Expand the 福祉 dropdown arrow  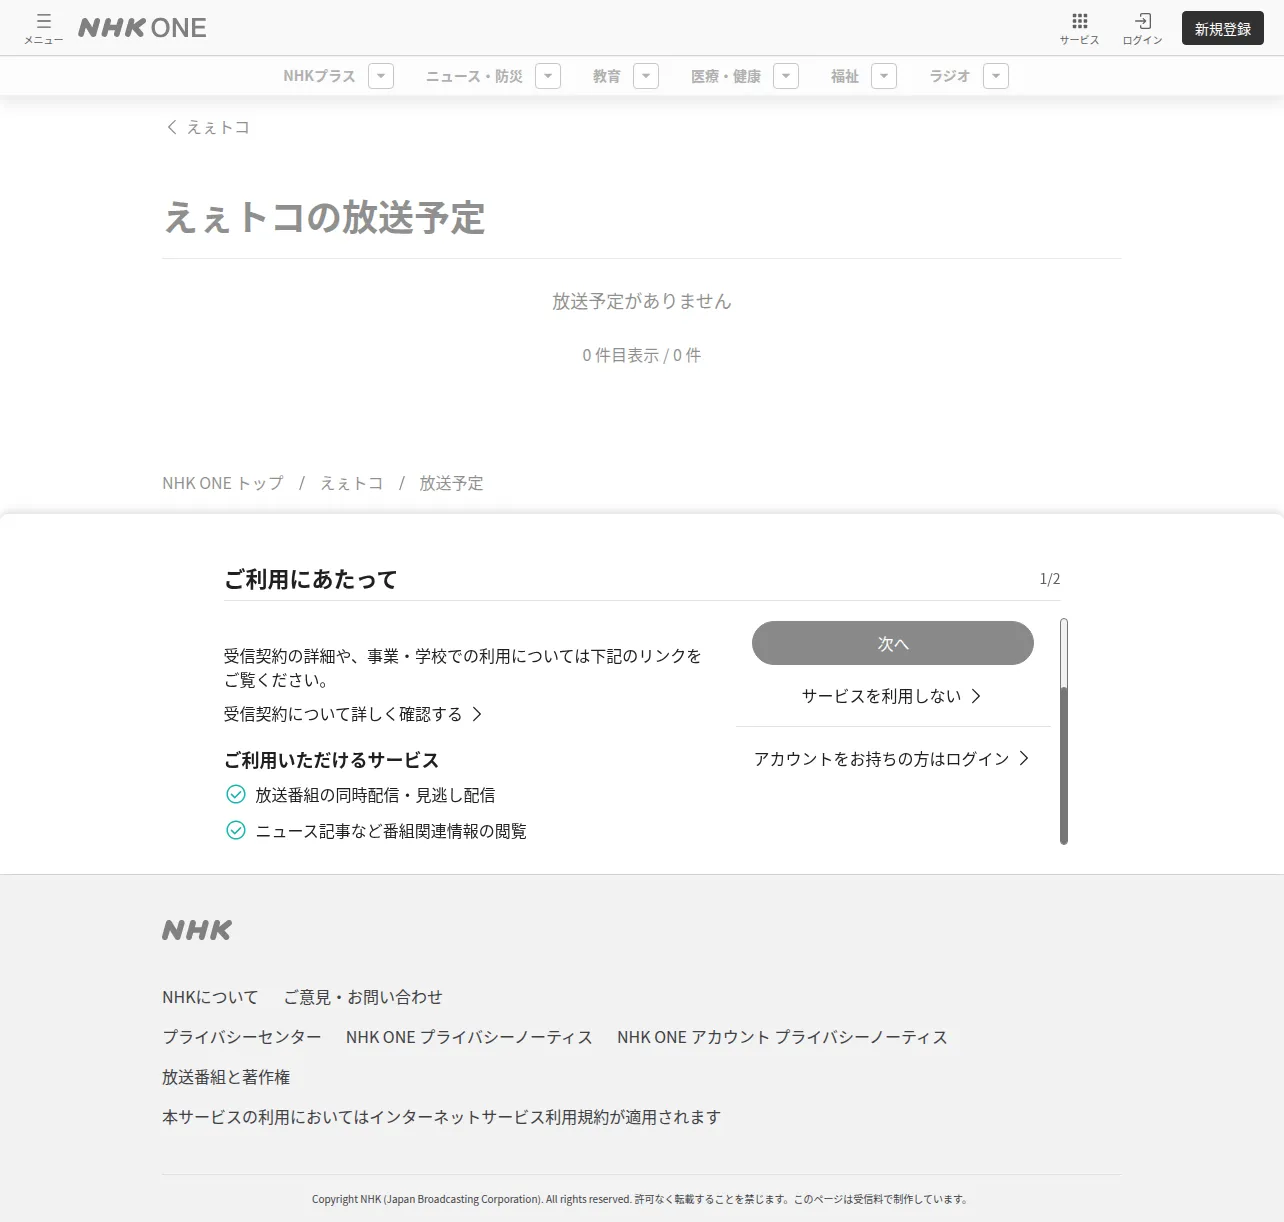click(x=884, y=76)
